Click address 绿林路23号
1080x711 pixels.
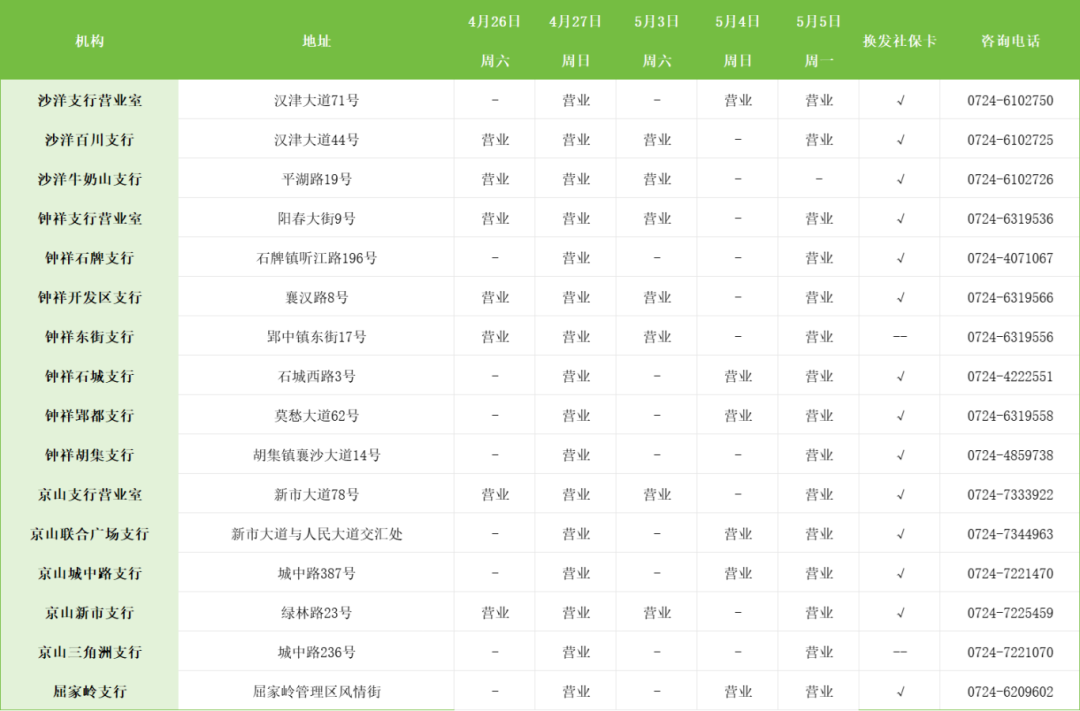tap(316, 612)
